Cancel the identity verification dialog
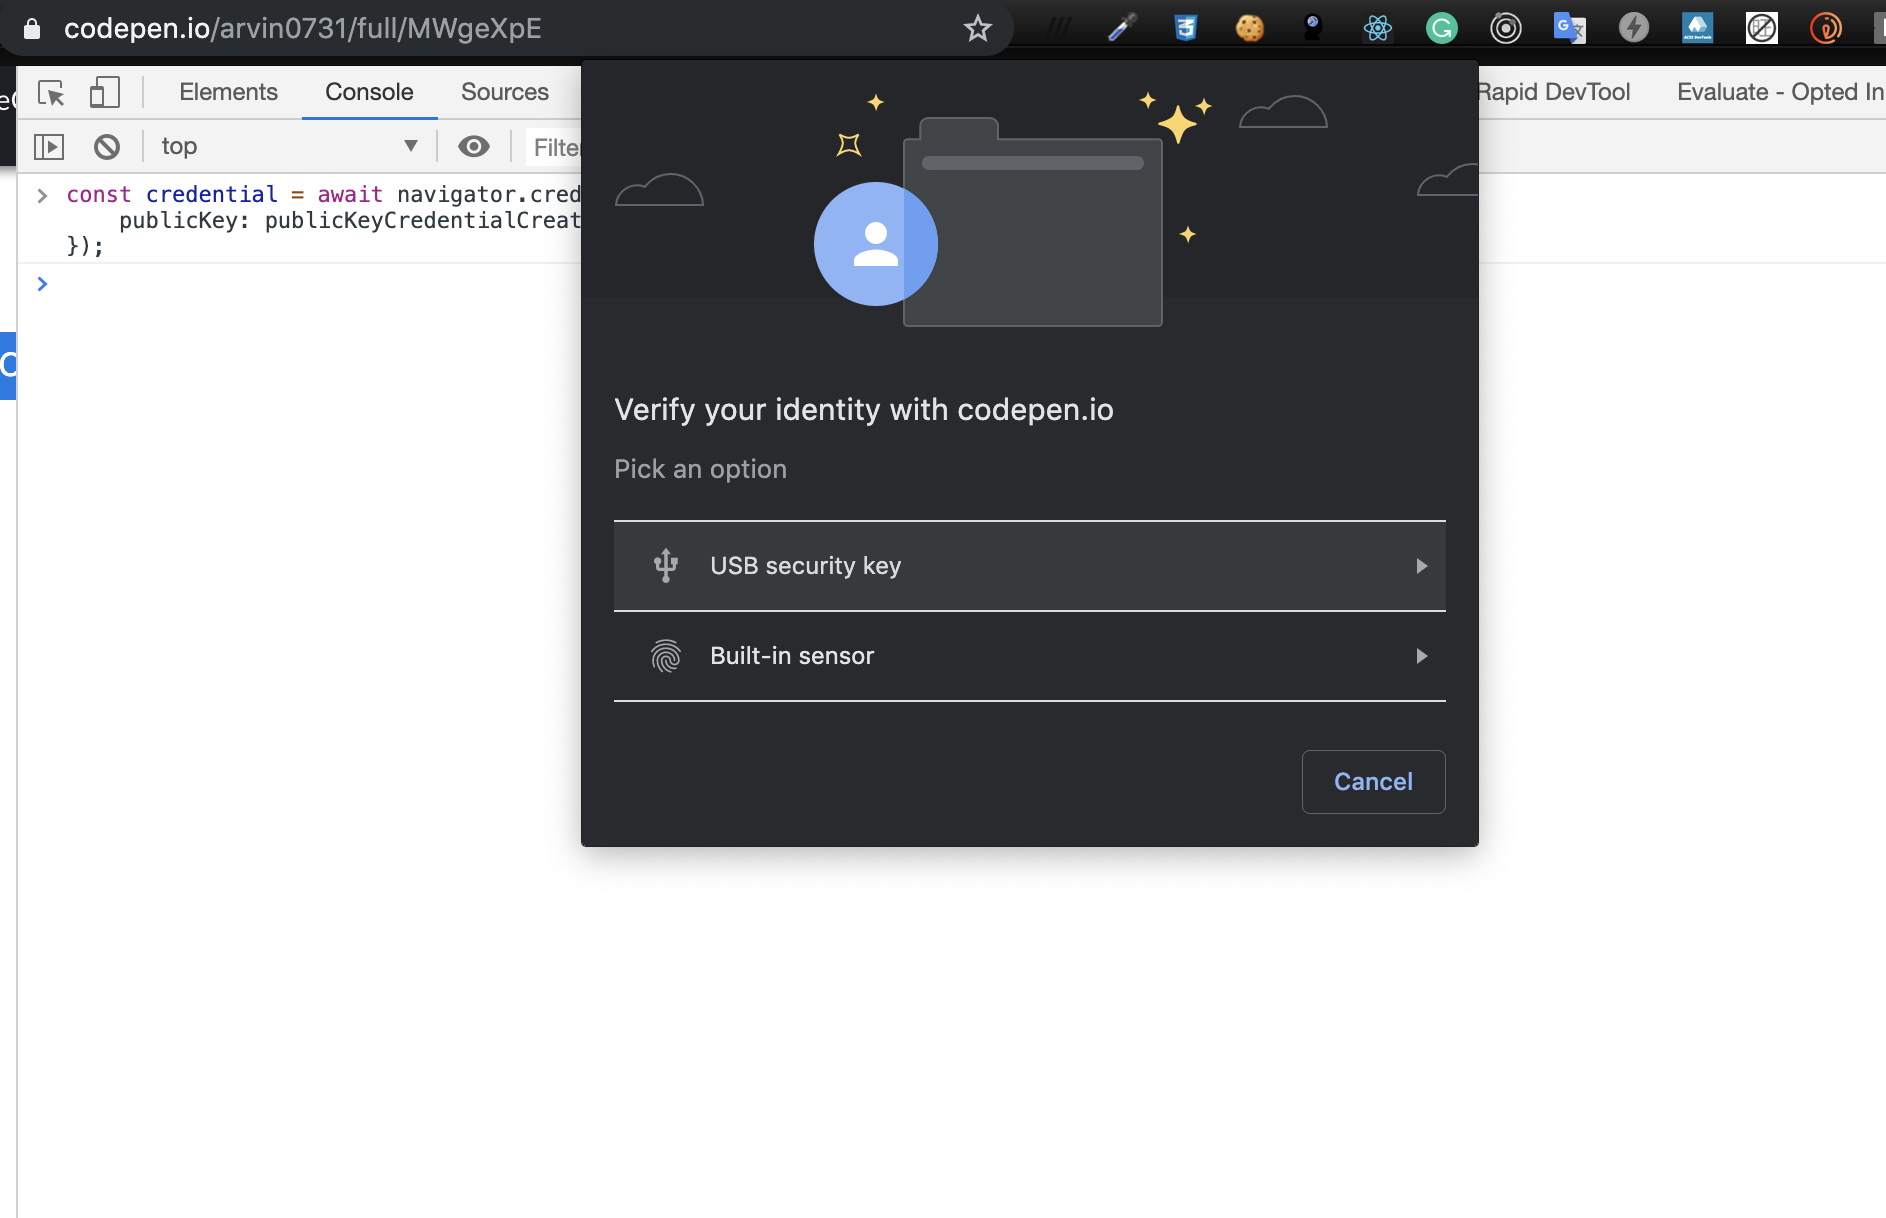This screenshot has width=1886, height=1218. 1373,782
